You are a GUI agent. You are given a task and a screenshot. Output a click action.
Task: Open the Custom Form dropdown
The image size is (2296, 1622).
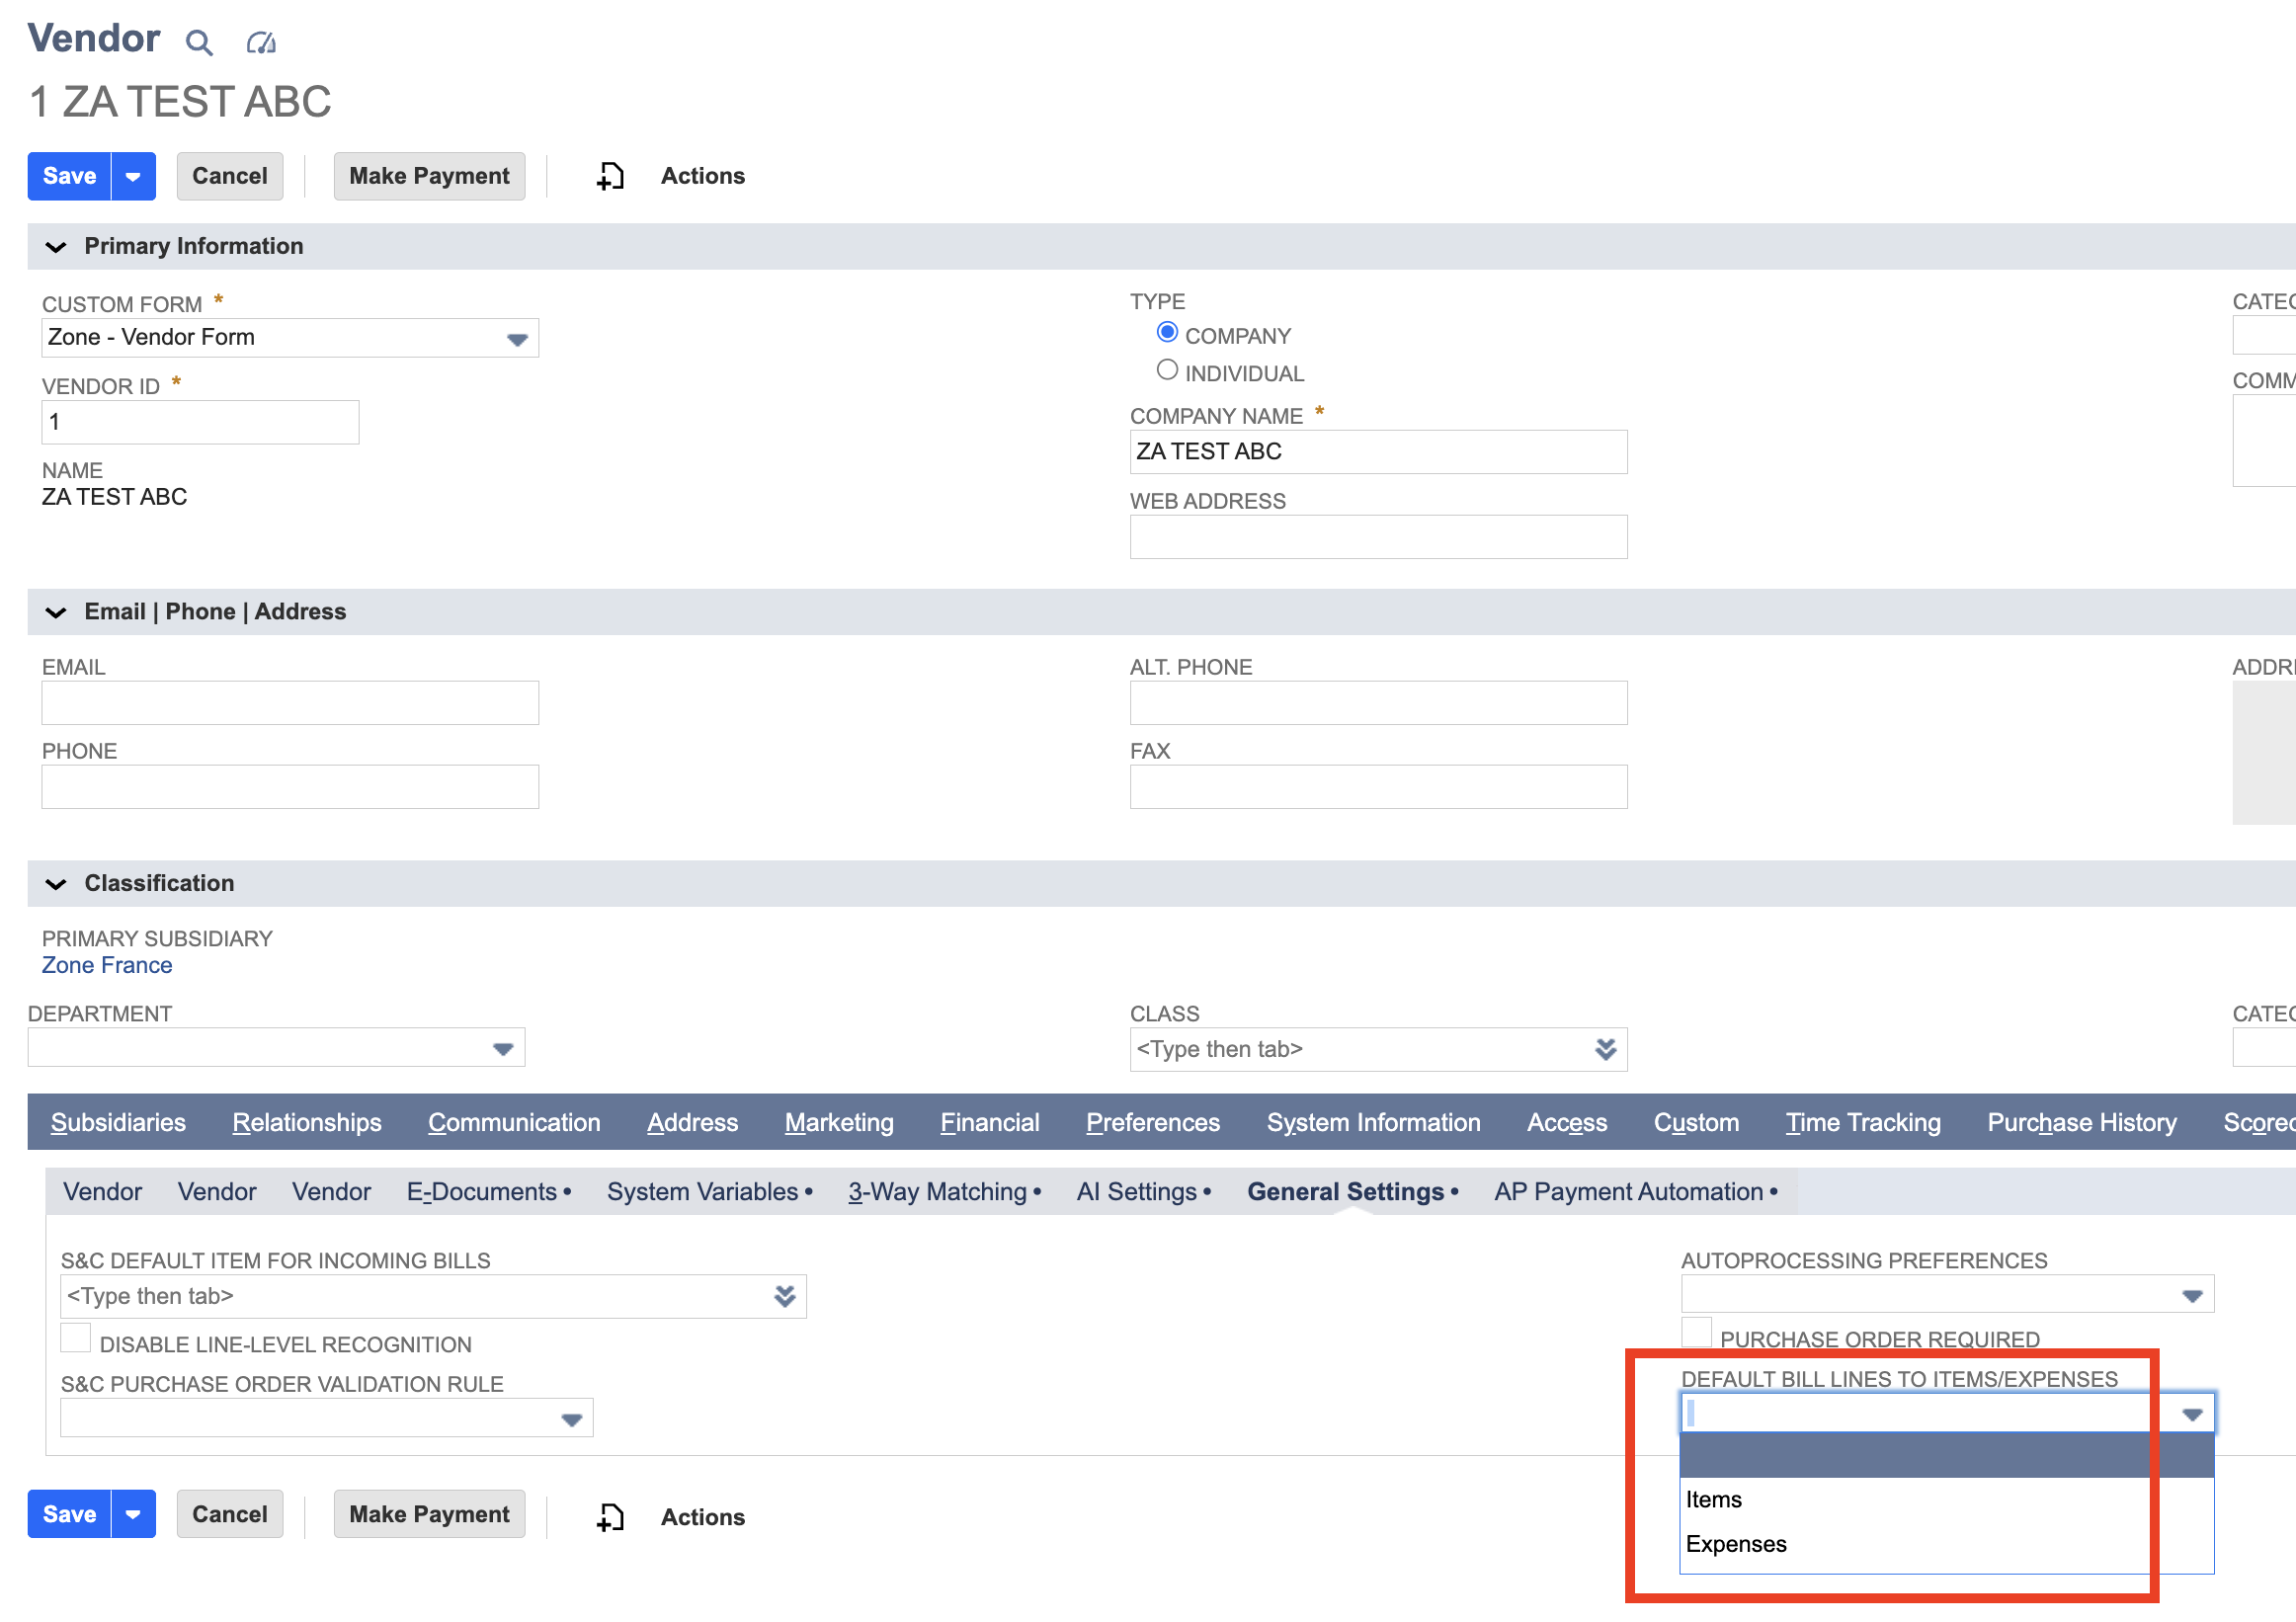click(290, 338)
